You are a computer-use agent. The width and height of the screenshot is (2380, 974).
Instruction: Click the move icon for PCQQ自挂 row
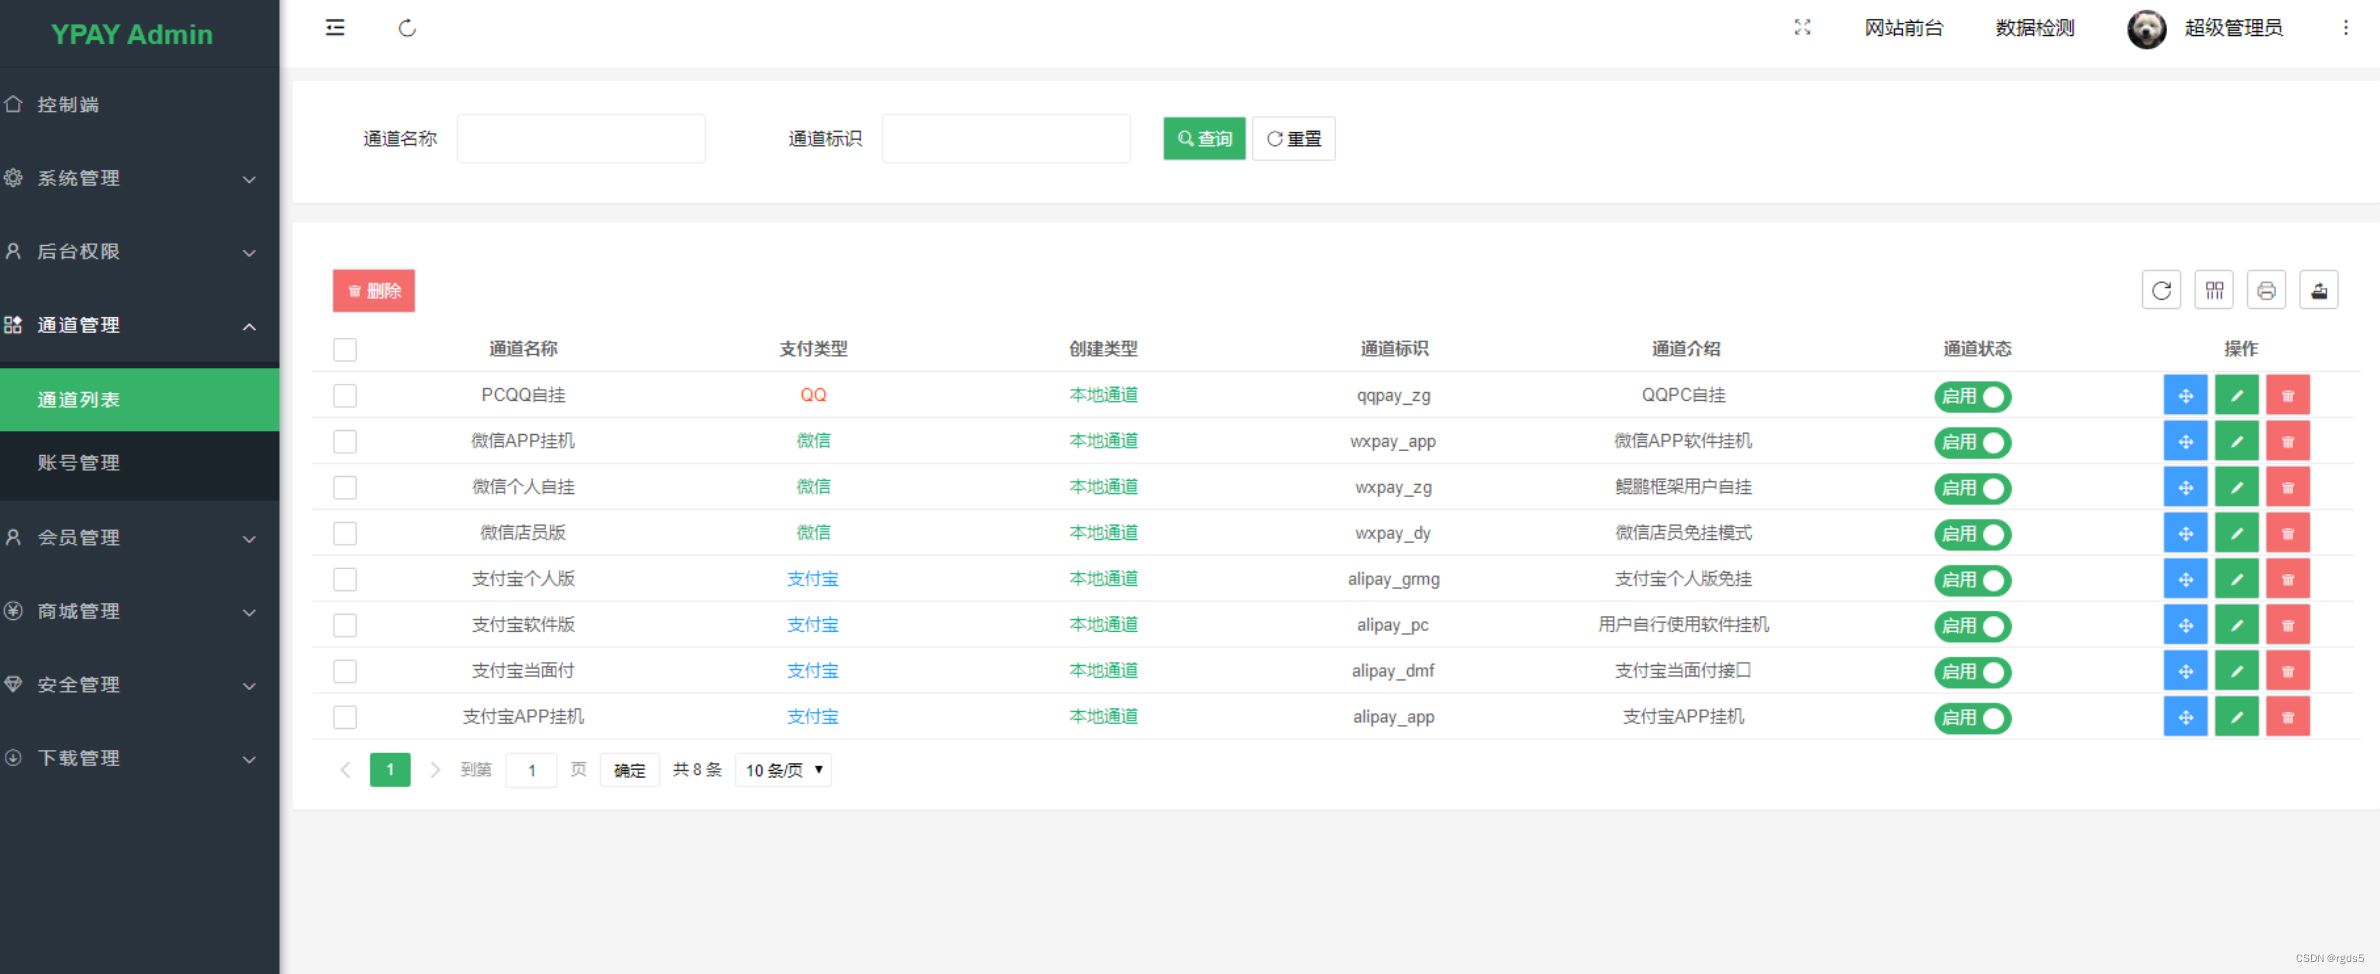(x=2185, y=394)
